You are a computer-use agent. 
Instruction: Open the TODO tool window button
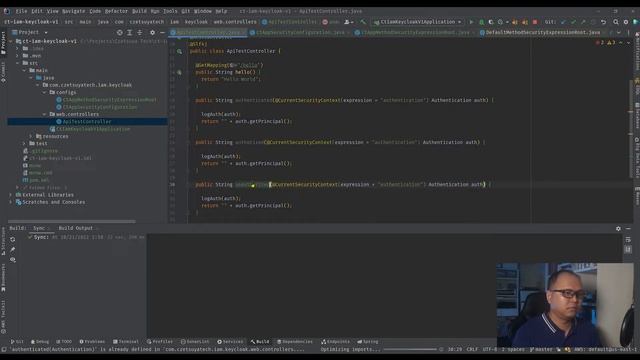[x=64, y=342]
